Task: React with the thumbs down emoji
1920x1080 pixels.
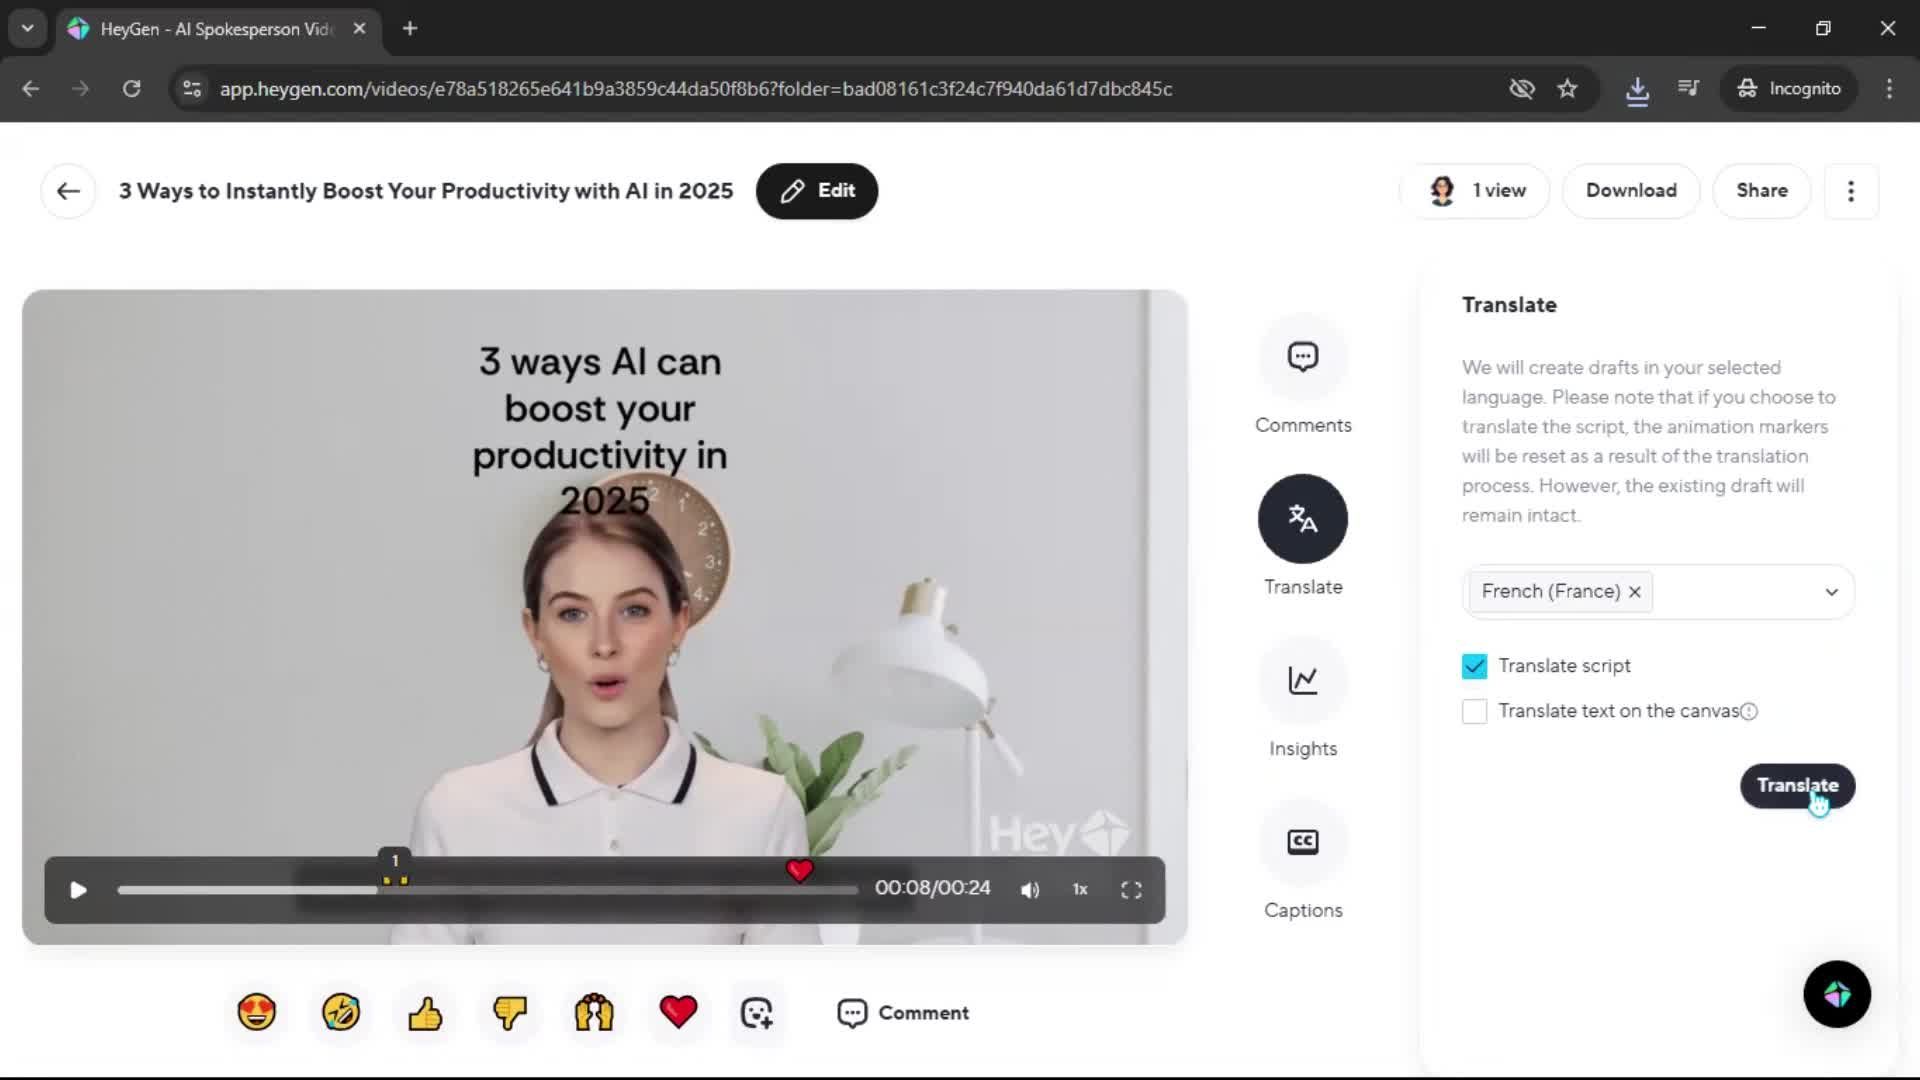Action: 510,1012
